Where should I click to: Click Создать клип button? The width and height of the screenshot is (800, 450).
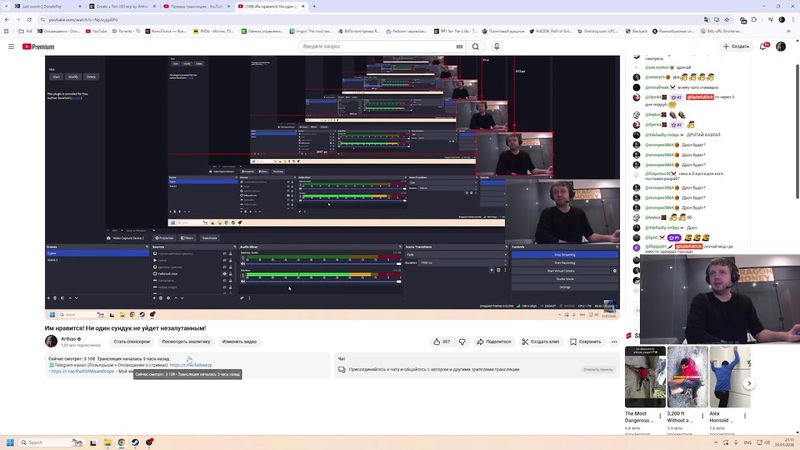tap(541, 341)
